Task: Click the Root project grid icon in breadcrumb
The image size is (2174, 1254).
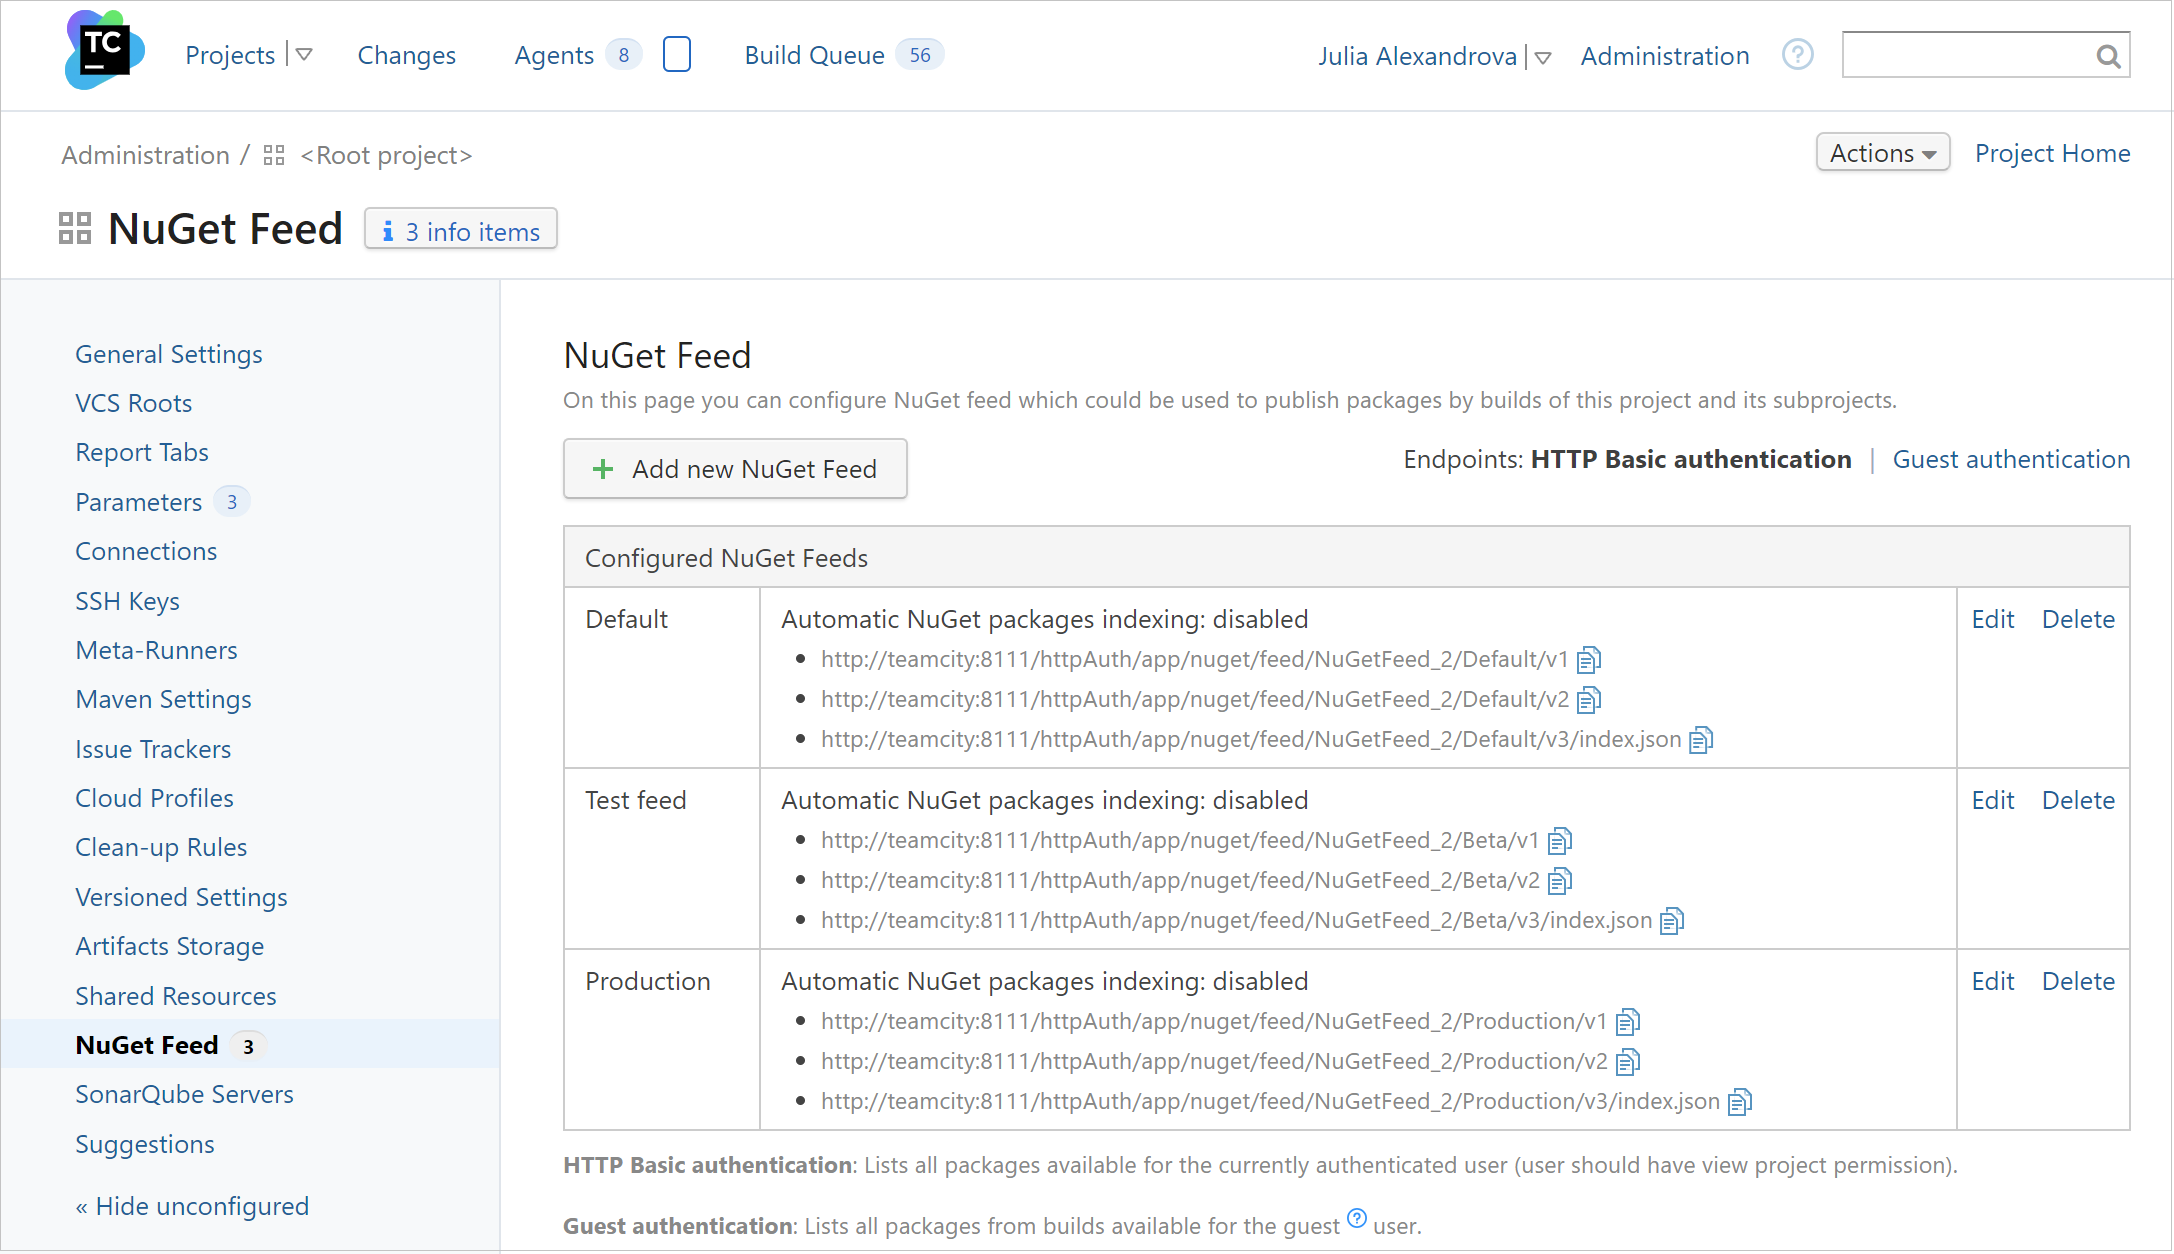Action: click(x=274, y=155)
